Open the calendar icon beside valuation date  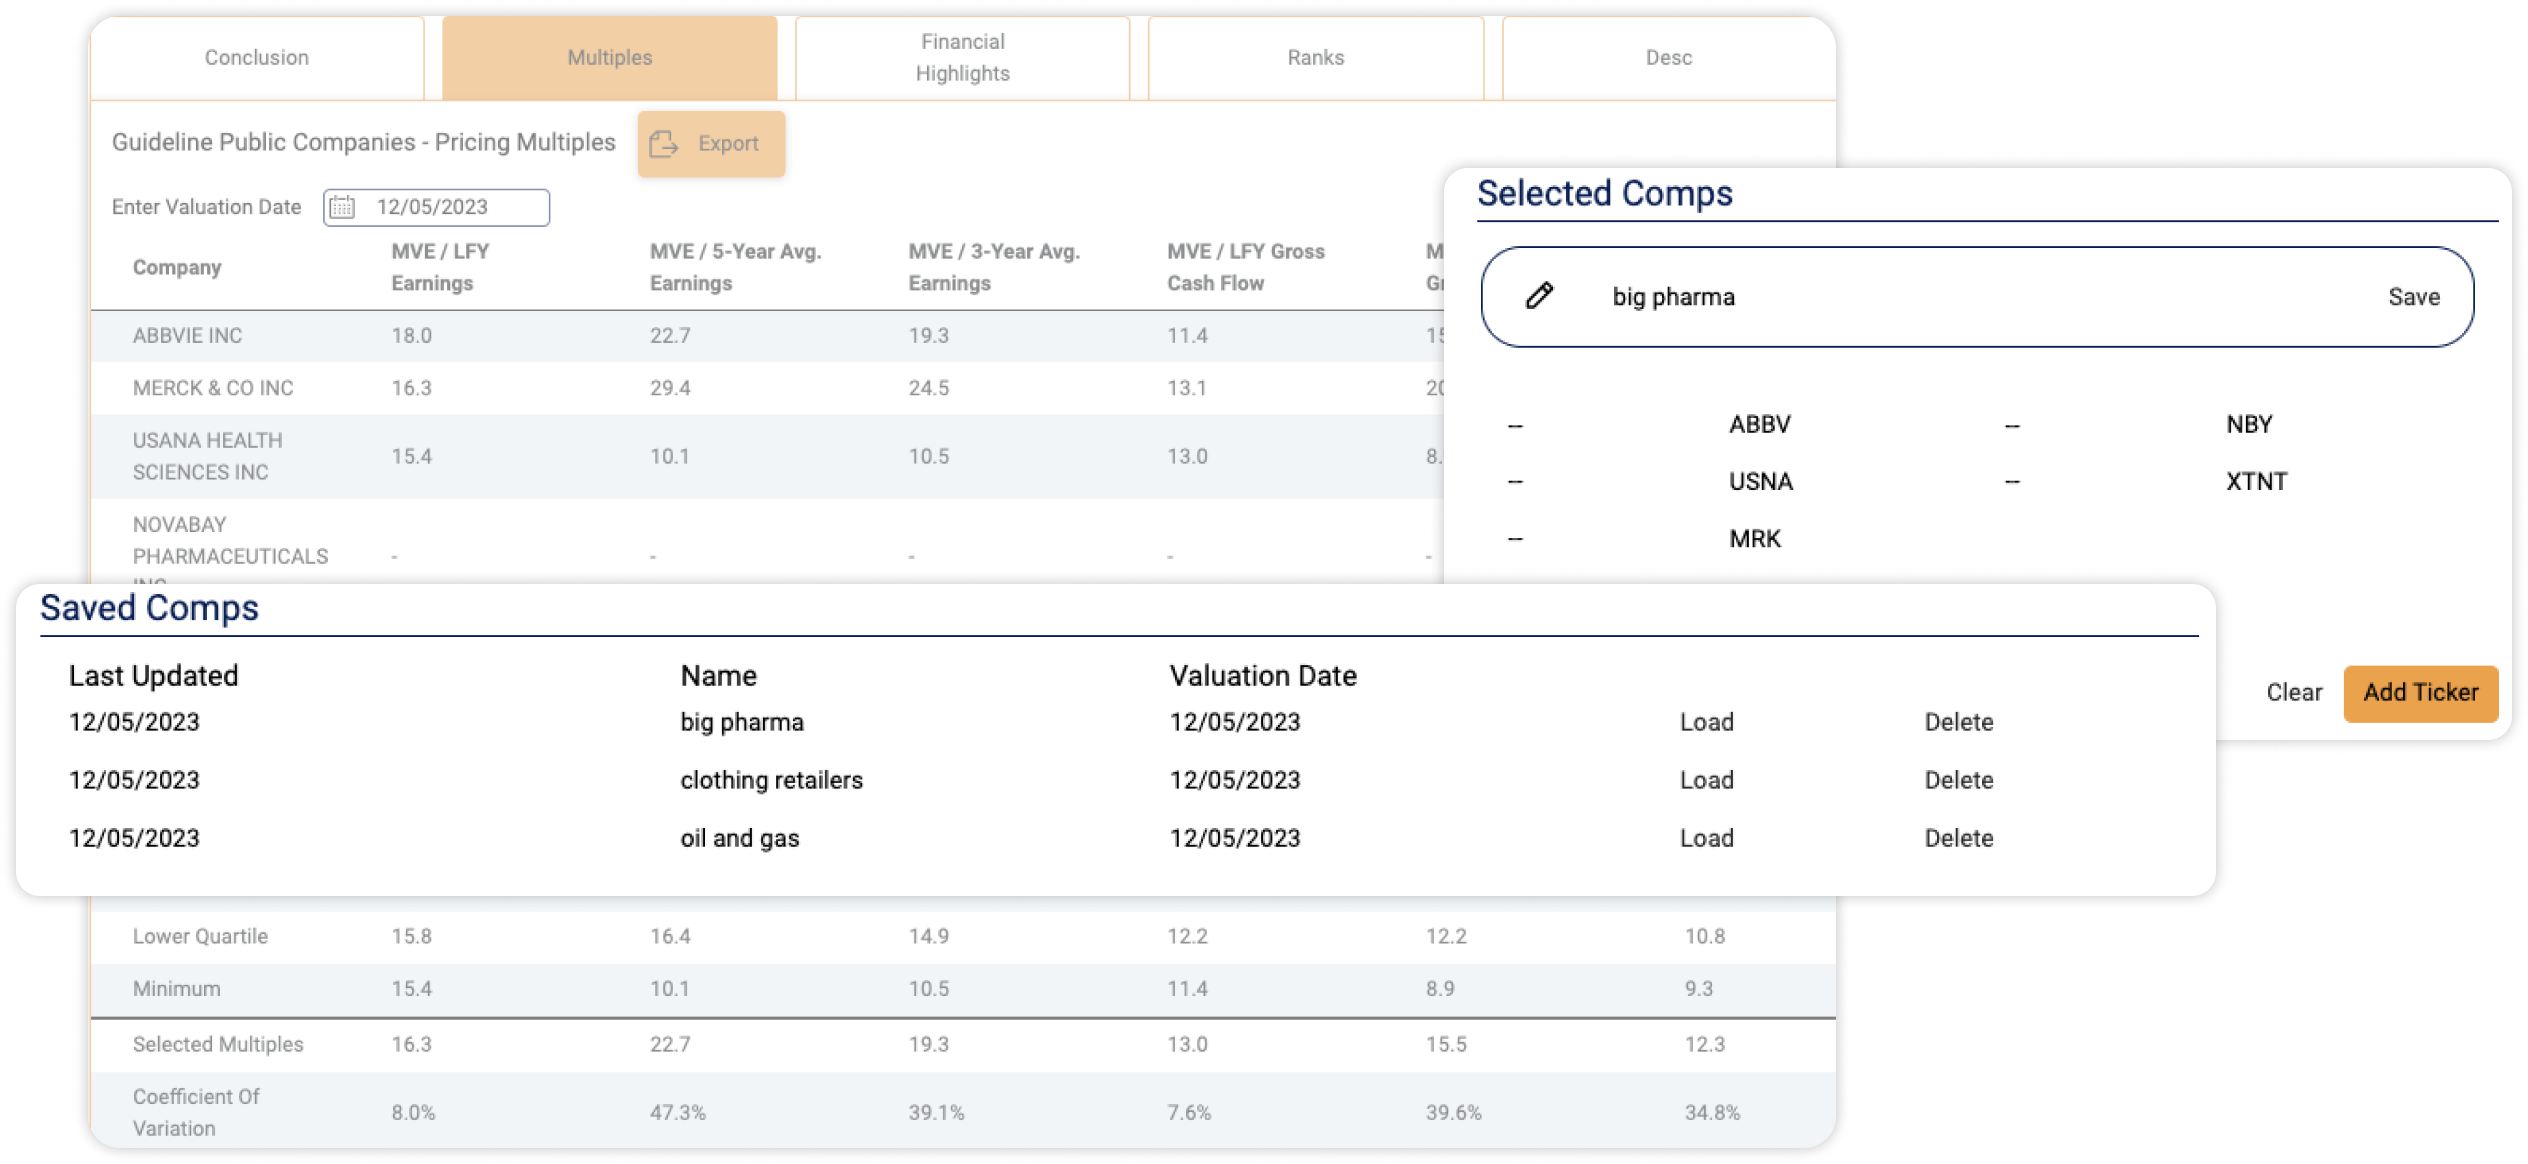343,206
